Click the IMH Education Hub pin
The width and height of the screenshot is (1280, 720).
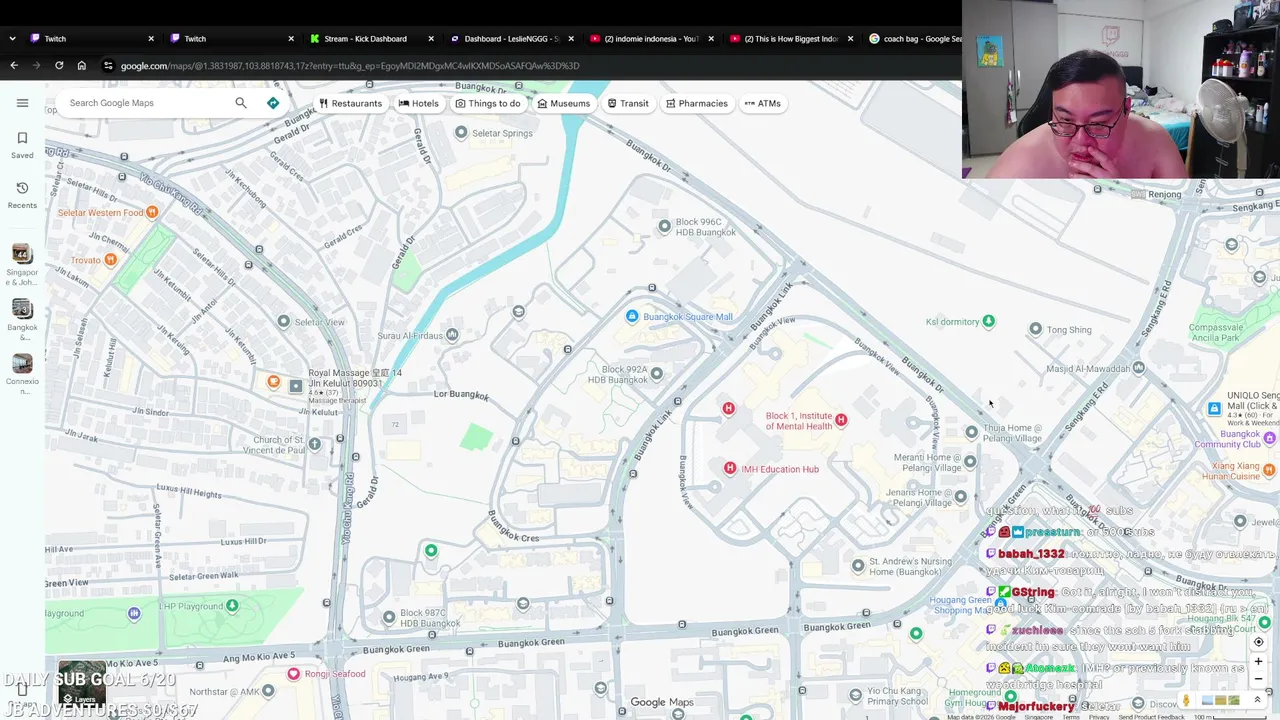[730, 468]
